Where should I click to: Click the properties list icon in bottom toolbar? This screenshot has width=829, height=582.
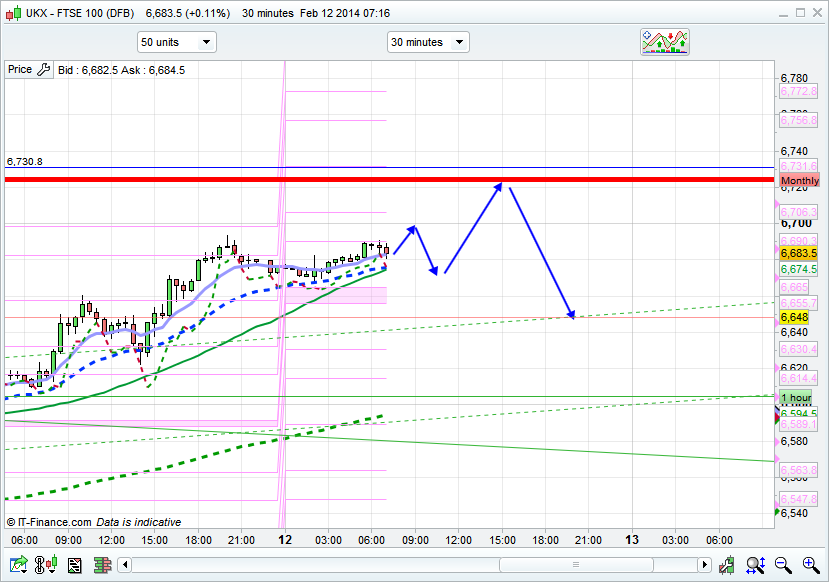(74, 566)
